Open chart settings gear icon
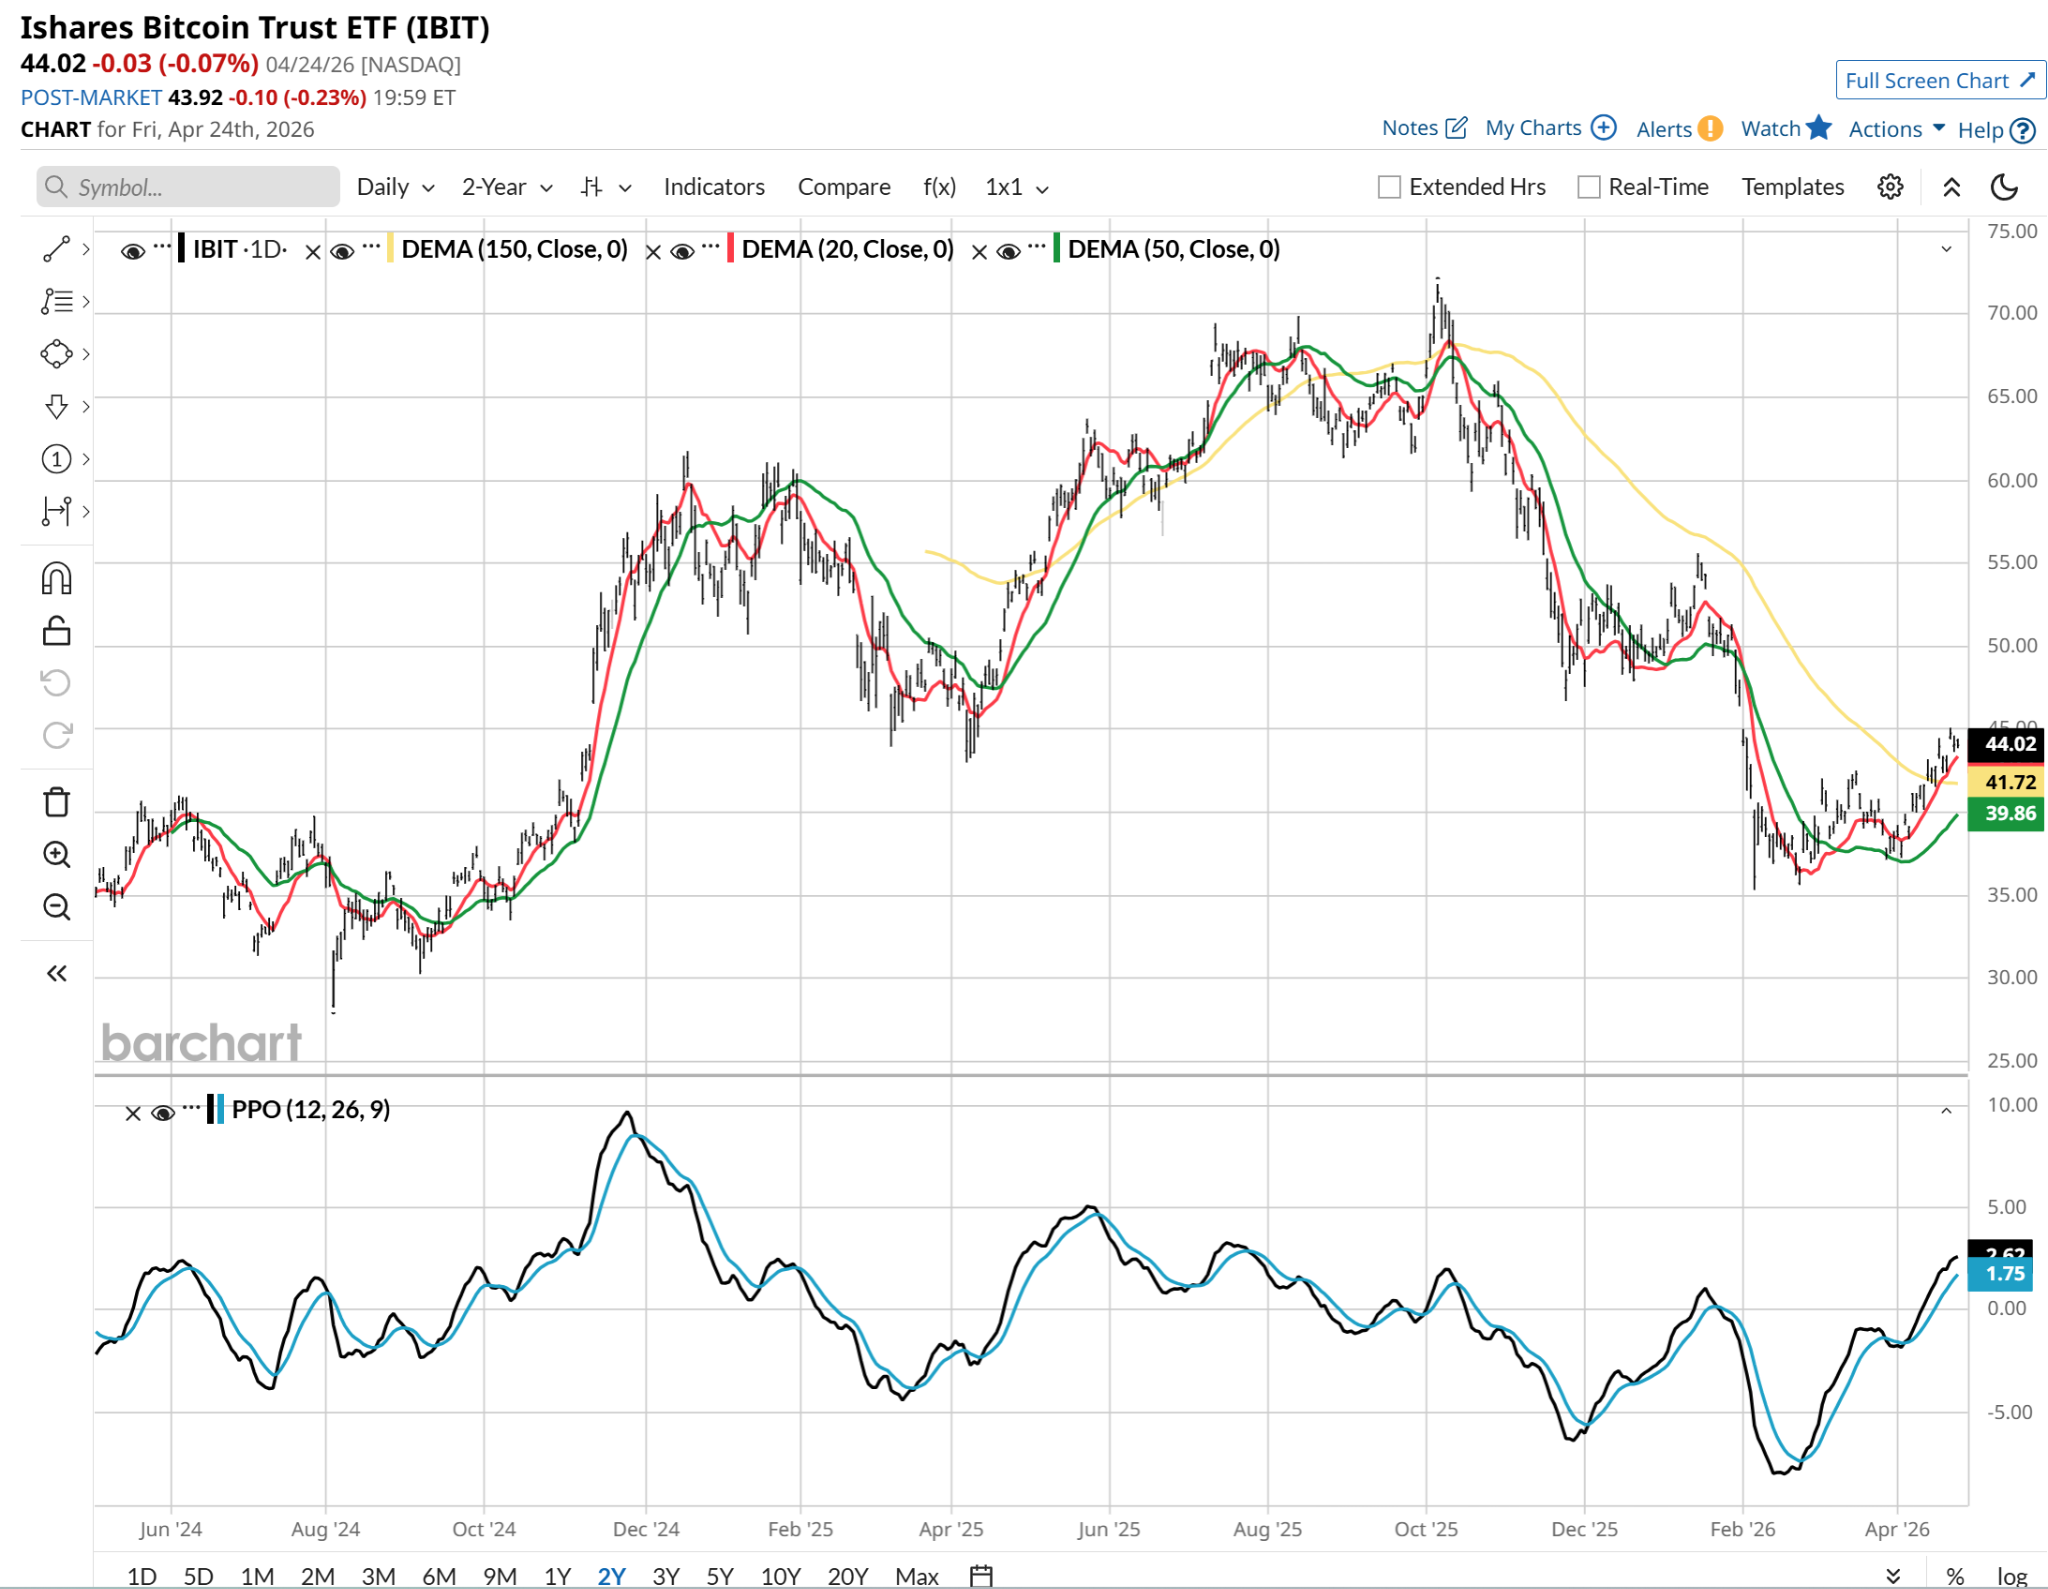The width and height of the screenshot is (2048, 1589). click(x=1889, y=187)
